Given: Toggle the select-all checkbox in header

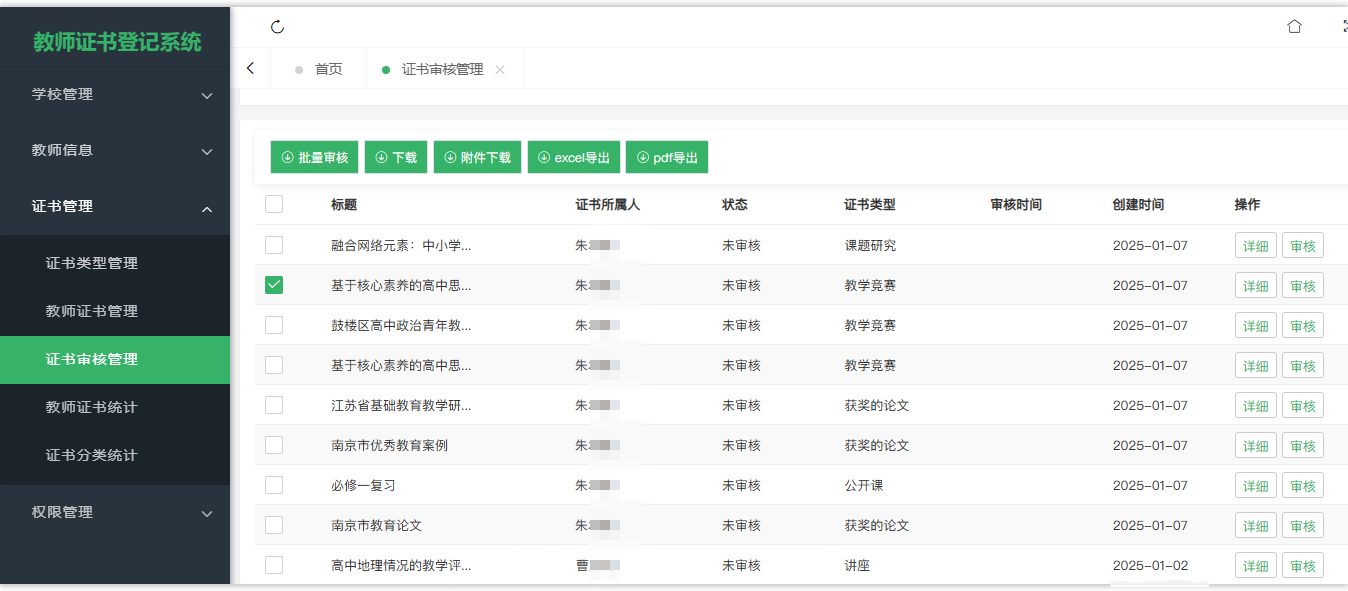Looking at the screenshot, I should (x=274, y=204).
